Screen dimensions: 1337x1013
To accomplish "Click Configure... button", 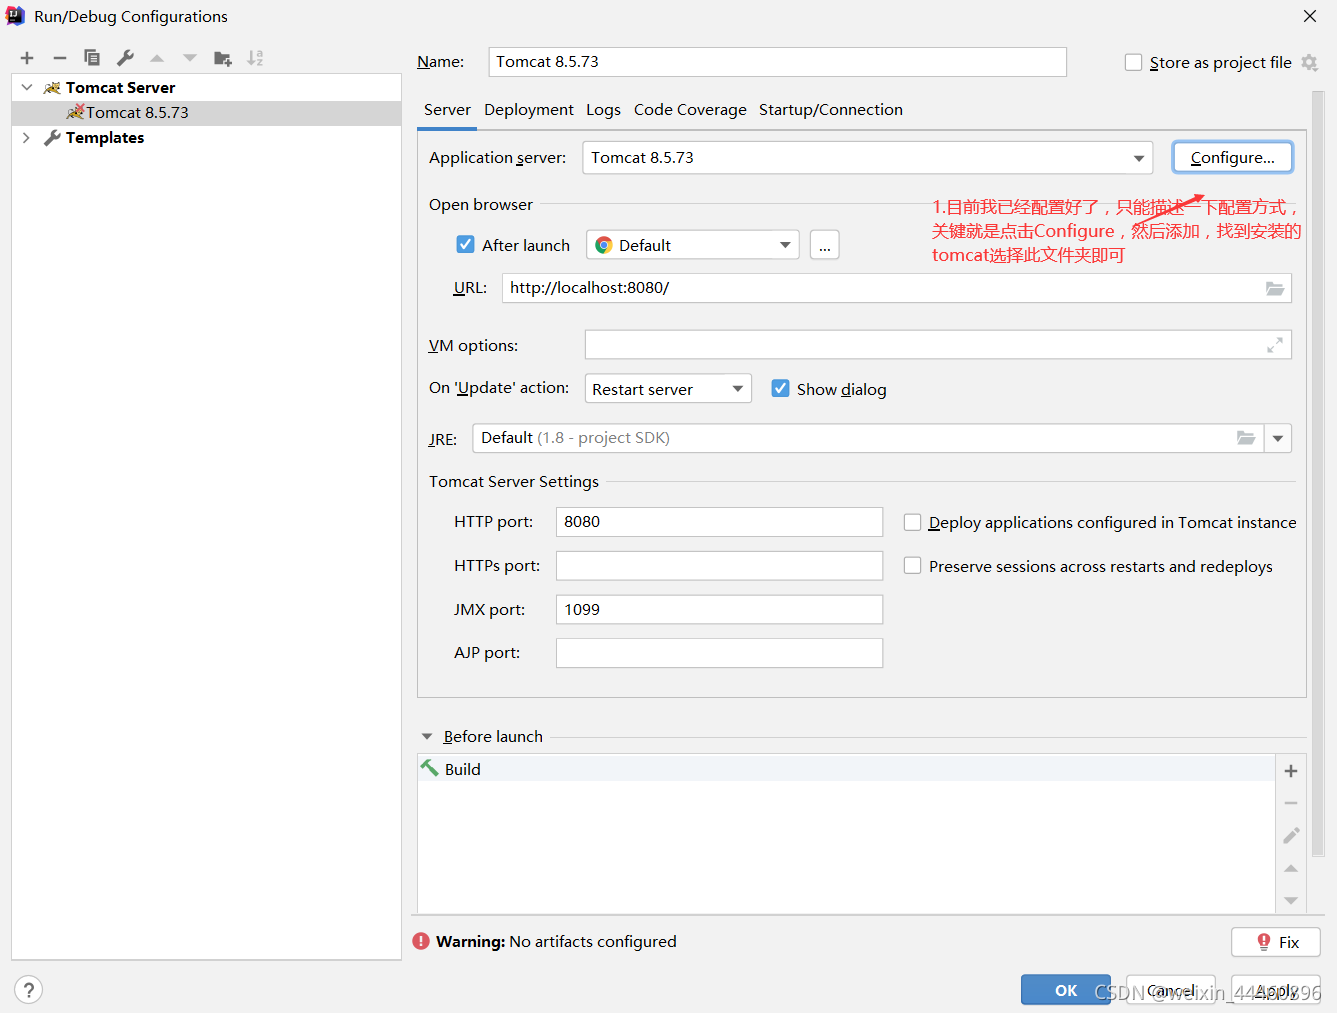I will click(1232, 158).
